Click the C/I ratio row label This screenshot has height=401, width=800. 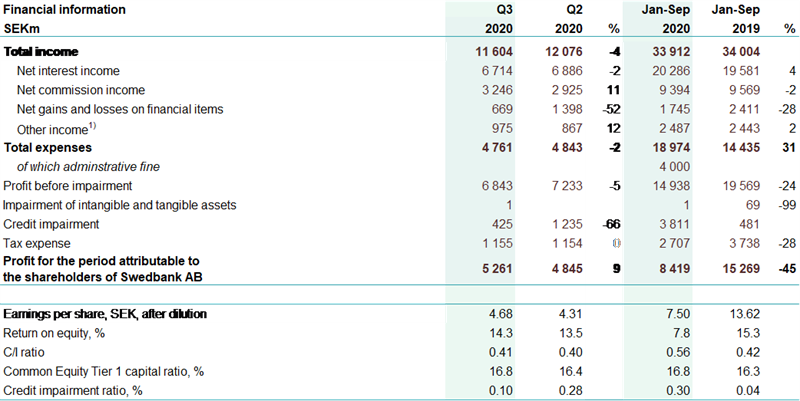(27, 352)
